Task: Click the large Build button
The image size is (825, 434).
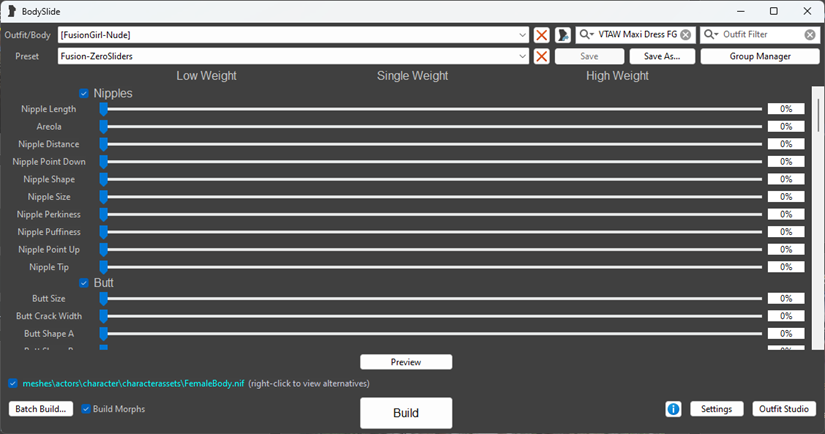Action: point(406,413)
